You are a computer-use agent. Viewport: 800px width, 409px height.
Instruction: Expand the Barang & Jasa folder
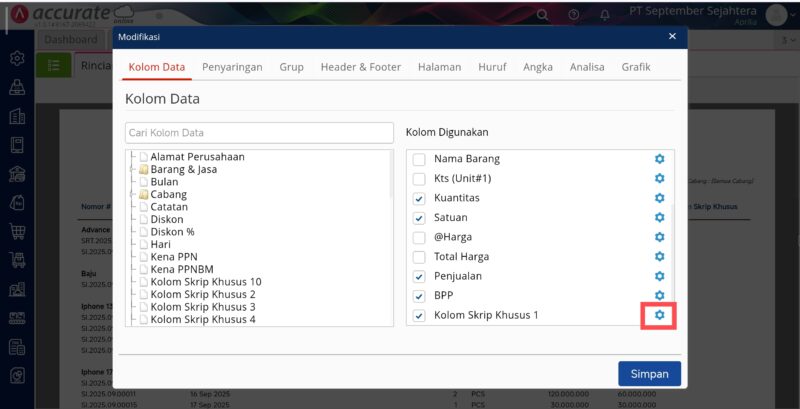point(132,170)
